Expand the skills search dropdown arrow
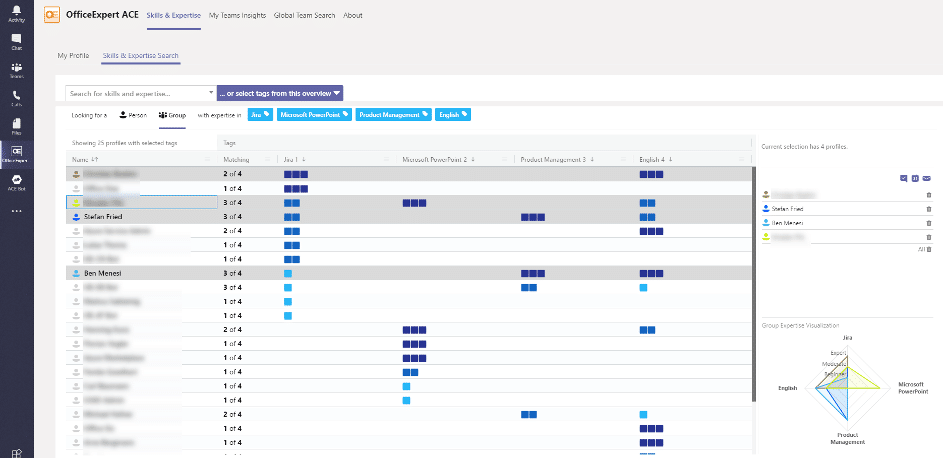This screenshot has width=943, height=458. pyautogui.click(x=210, y=93)
